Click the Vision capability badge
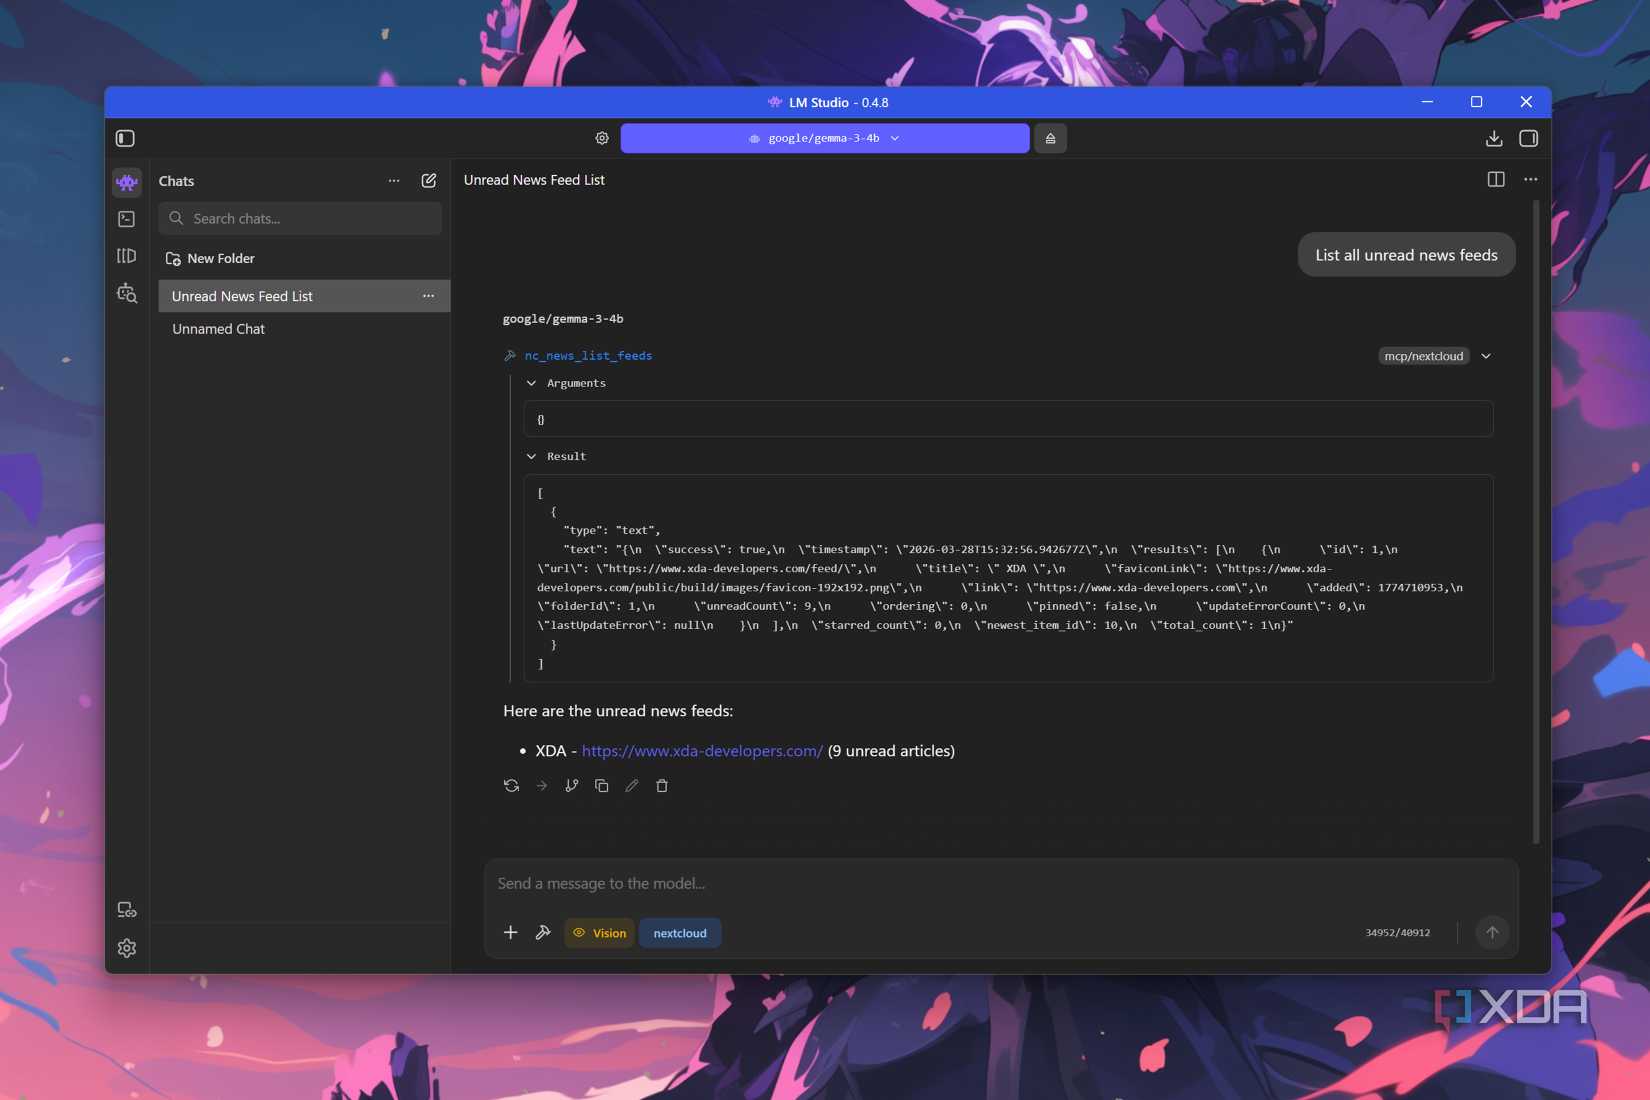This screenshot has width=1650, height=1100. [599, 933]
